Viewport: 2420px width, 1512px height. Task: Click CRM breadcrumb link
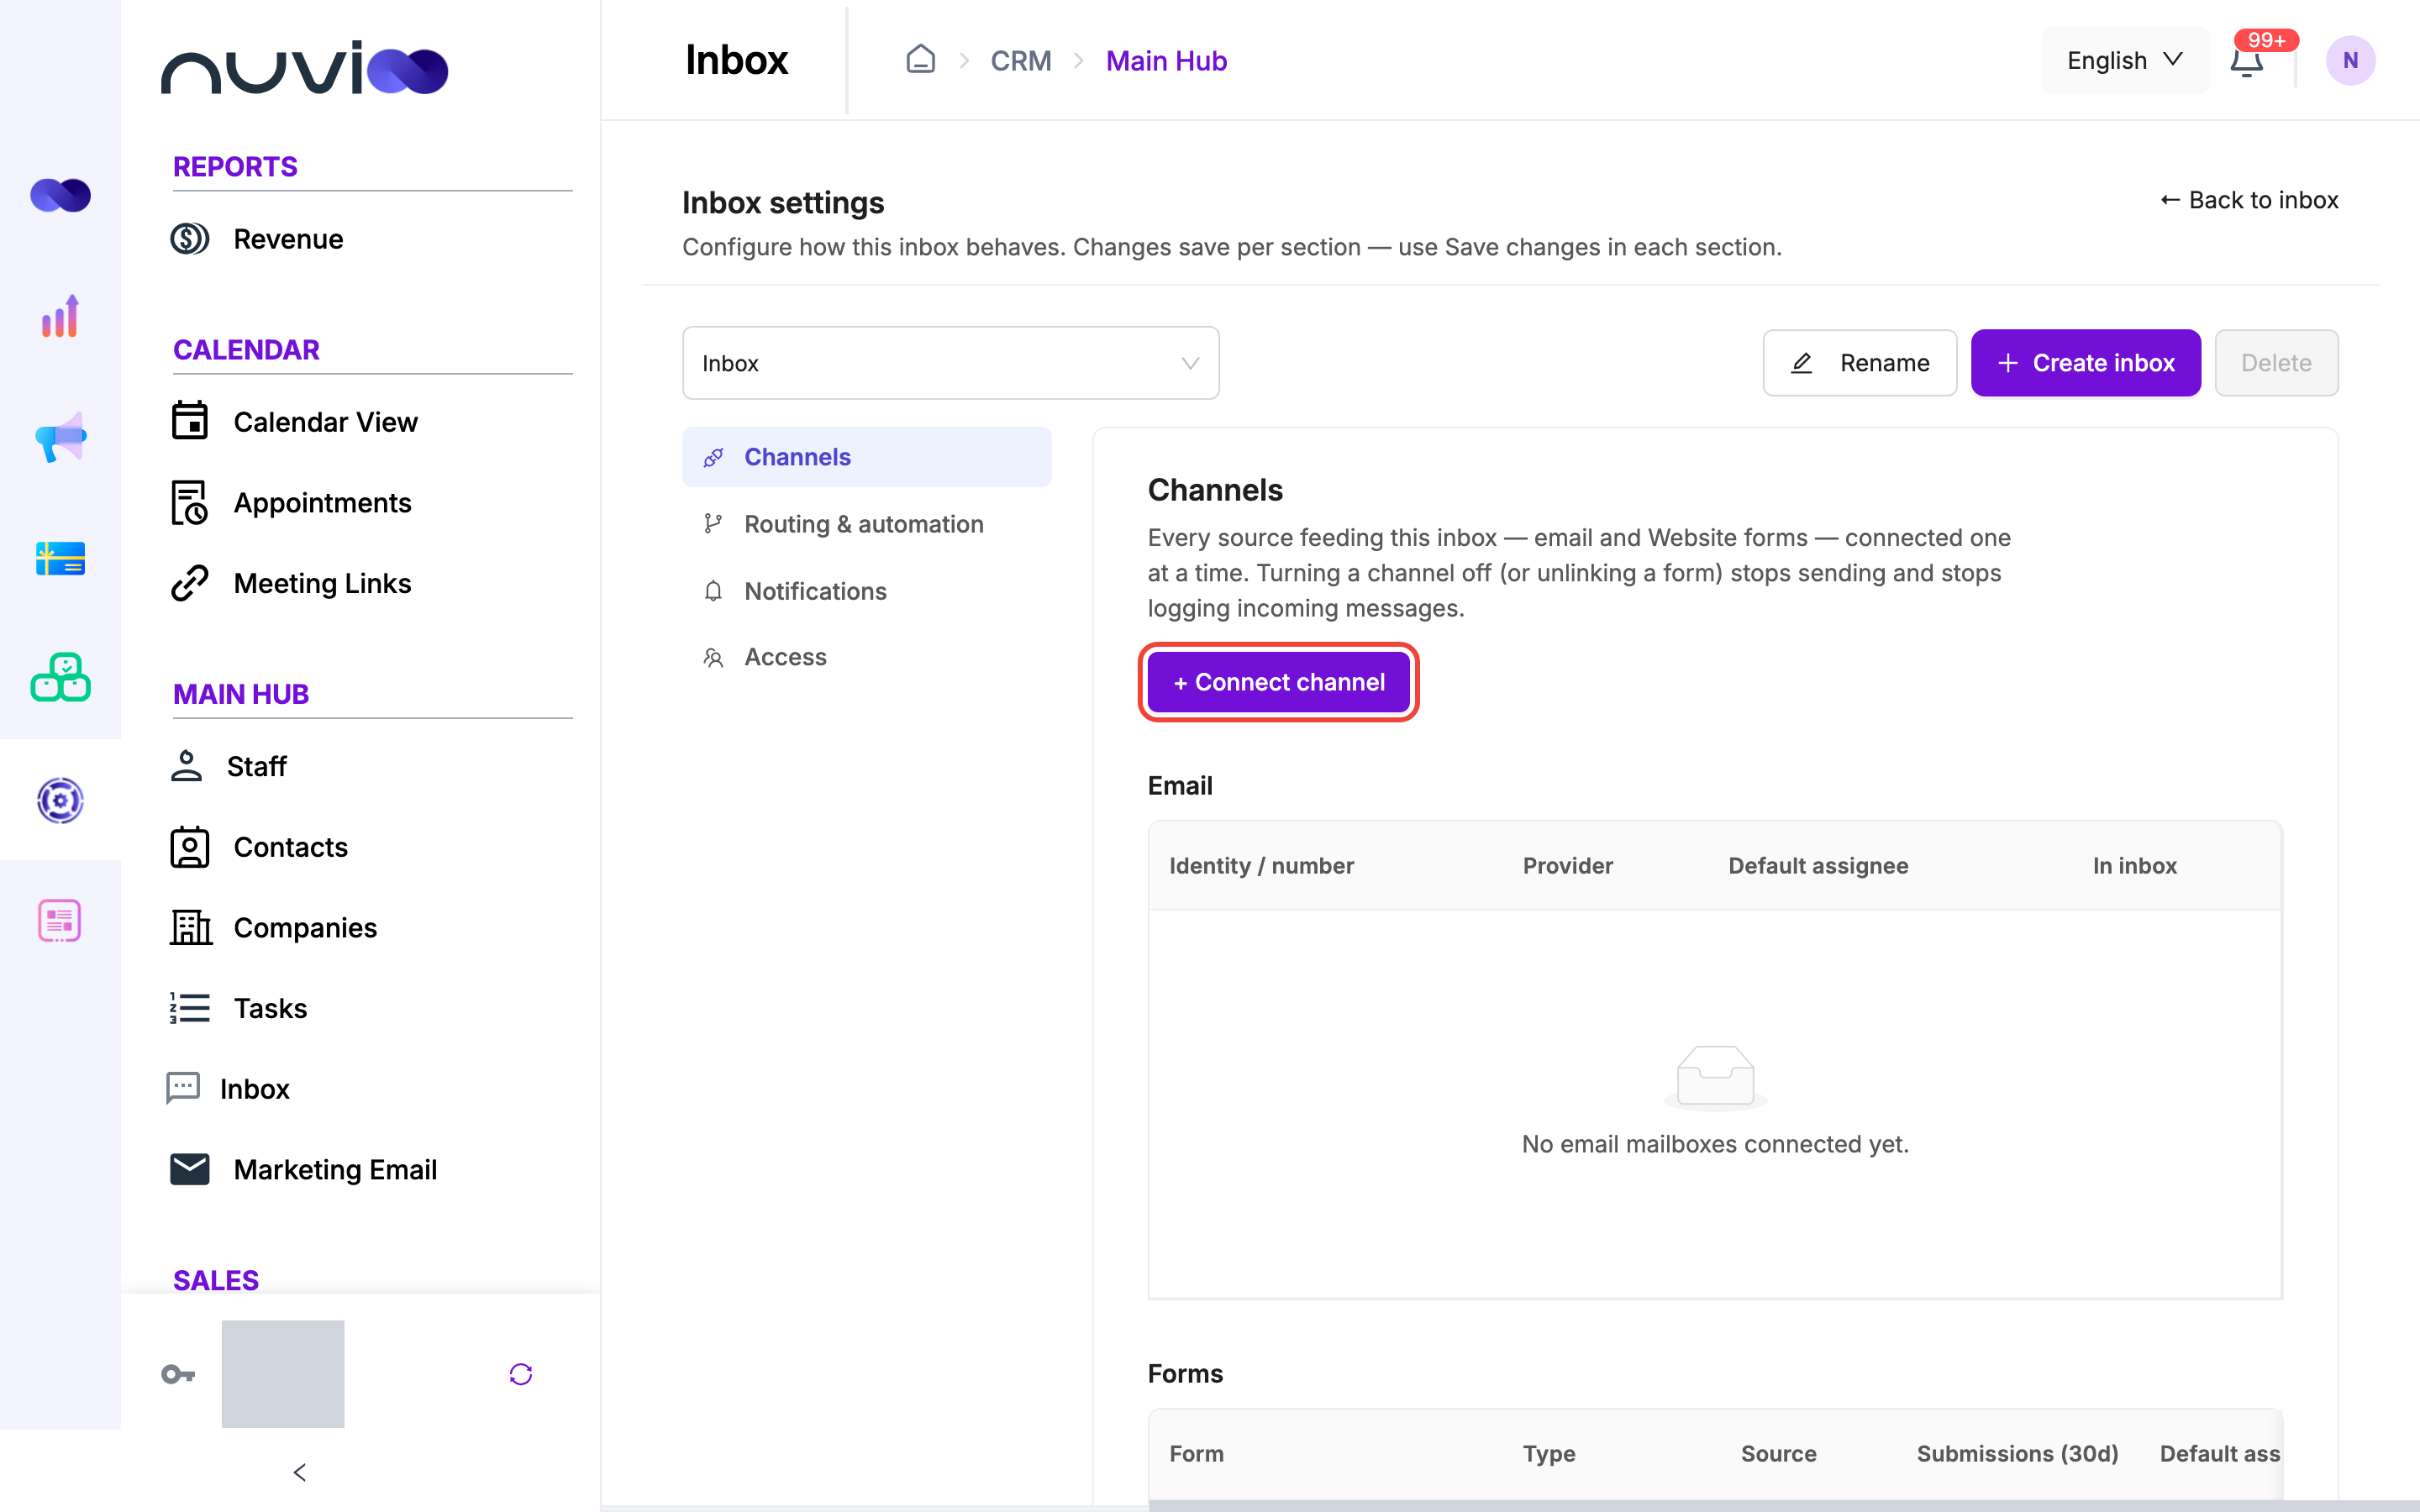tap(1020, 61)
